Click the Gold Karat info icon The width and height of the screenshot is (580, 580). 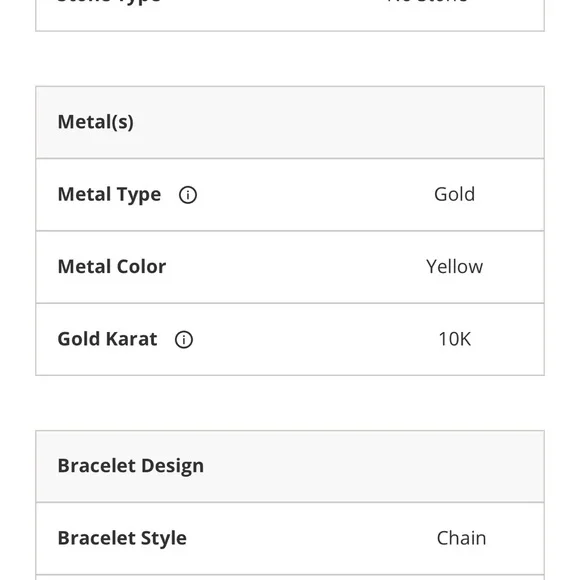183,340
